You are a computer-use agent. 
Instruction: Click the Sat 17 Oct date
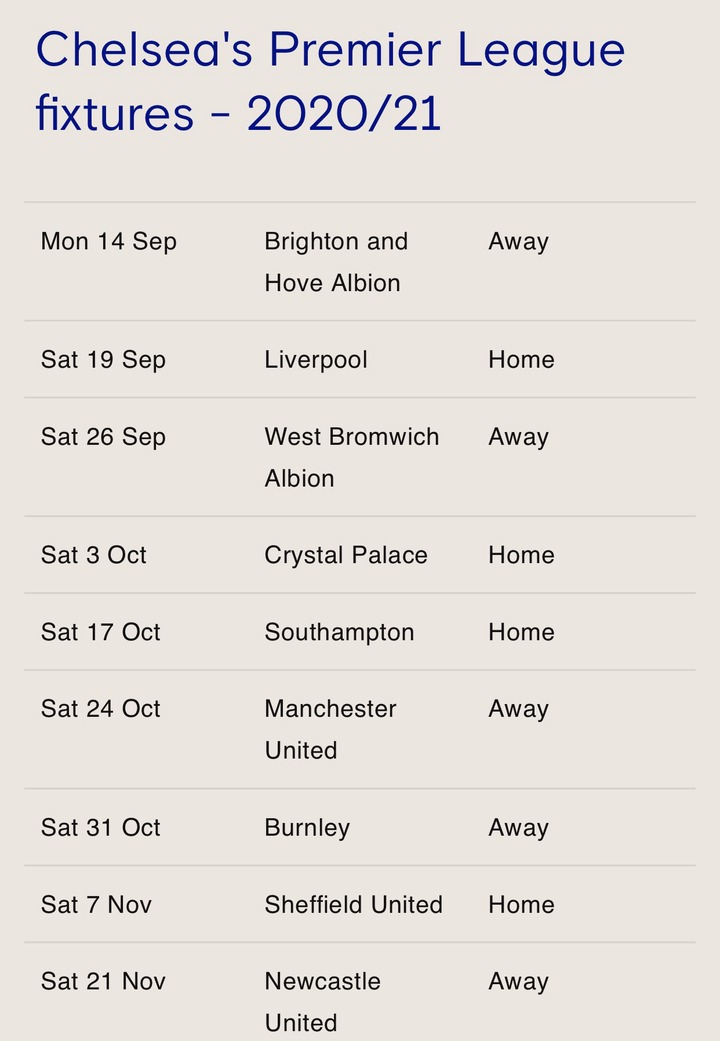tap(101, 632)
